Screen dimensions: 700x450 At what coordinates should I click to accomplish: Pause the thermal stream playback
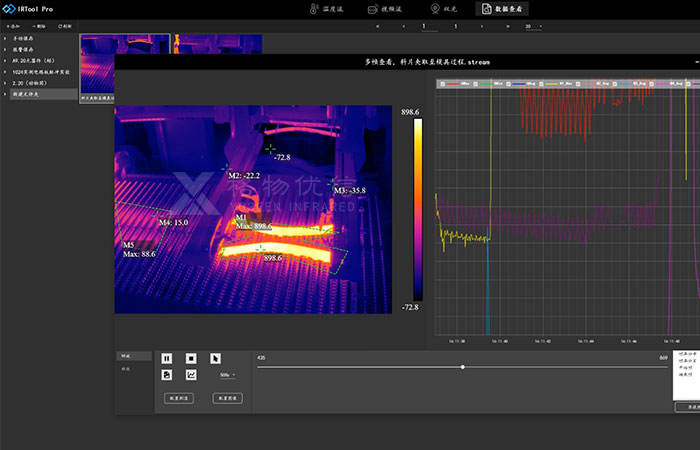coord(167,358)
